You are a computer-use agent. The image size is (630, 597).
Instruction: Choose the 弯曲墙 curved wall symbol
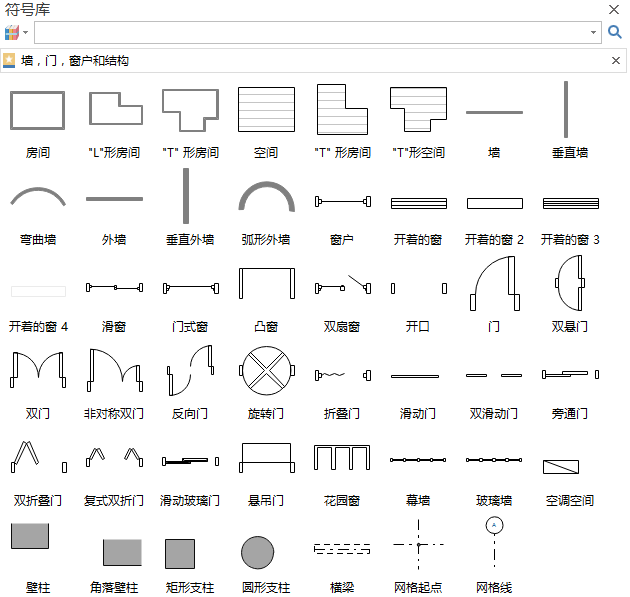point(38,196)
